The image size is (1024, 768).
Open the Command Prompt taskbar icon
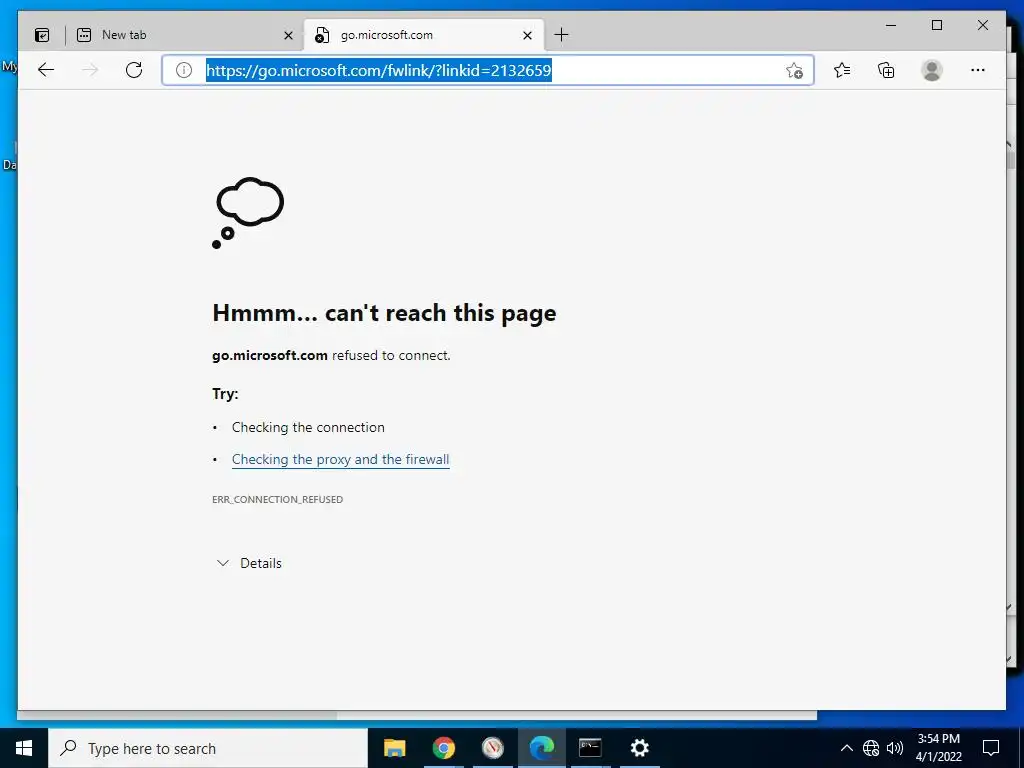coord(590,748)
